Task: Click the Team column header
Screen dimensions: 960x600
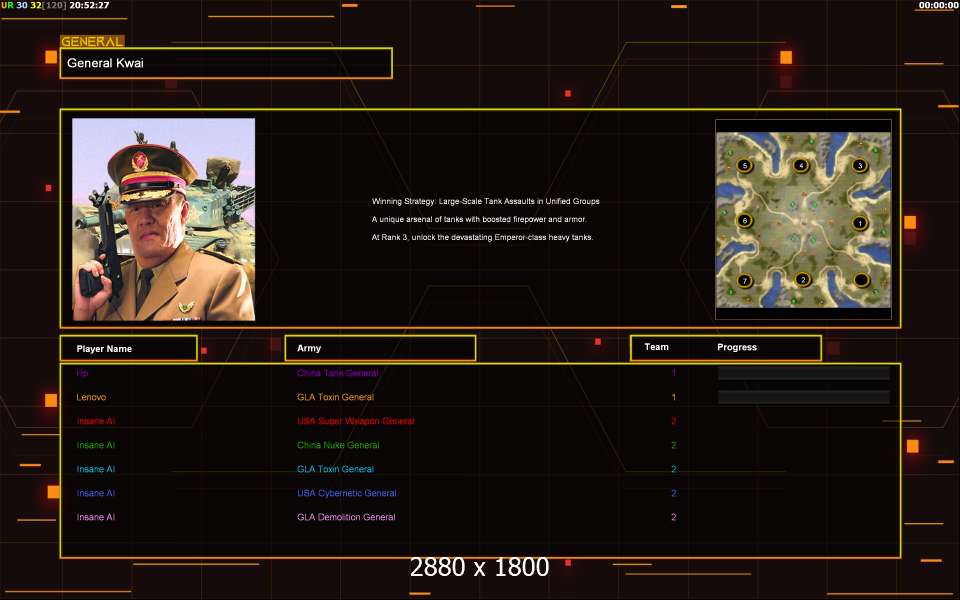Action: point(656,347)
